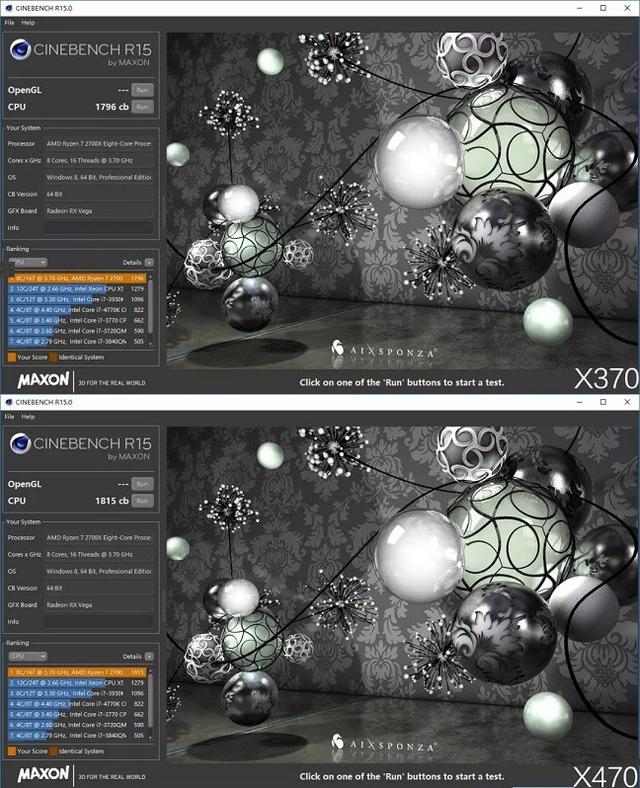Image resolution: width=640 pixels, height=788 pixels.
Task: Click the title bar app icon of the bottom window
Action: pos(9,401)
